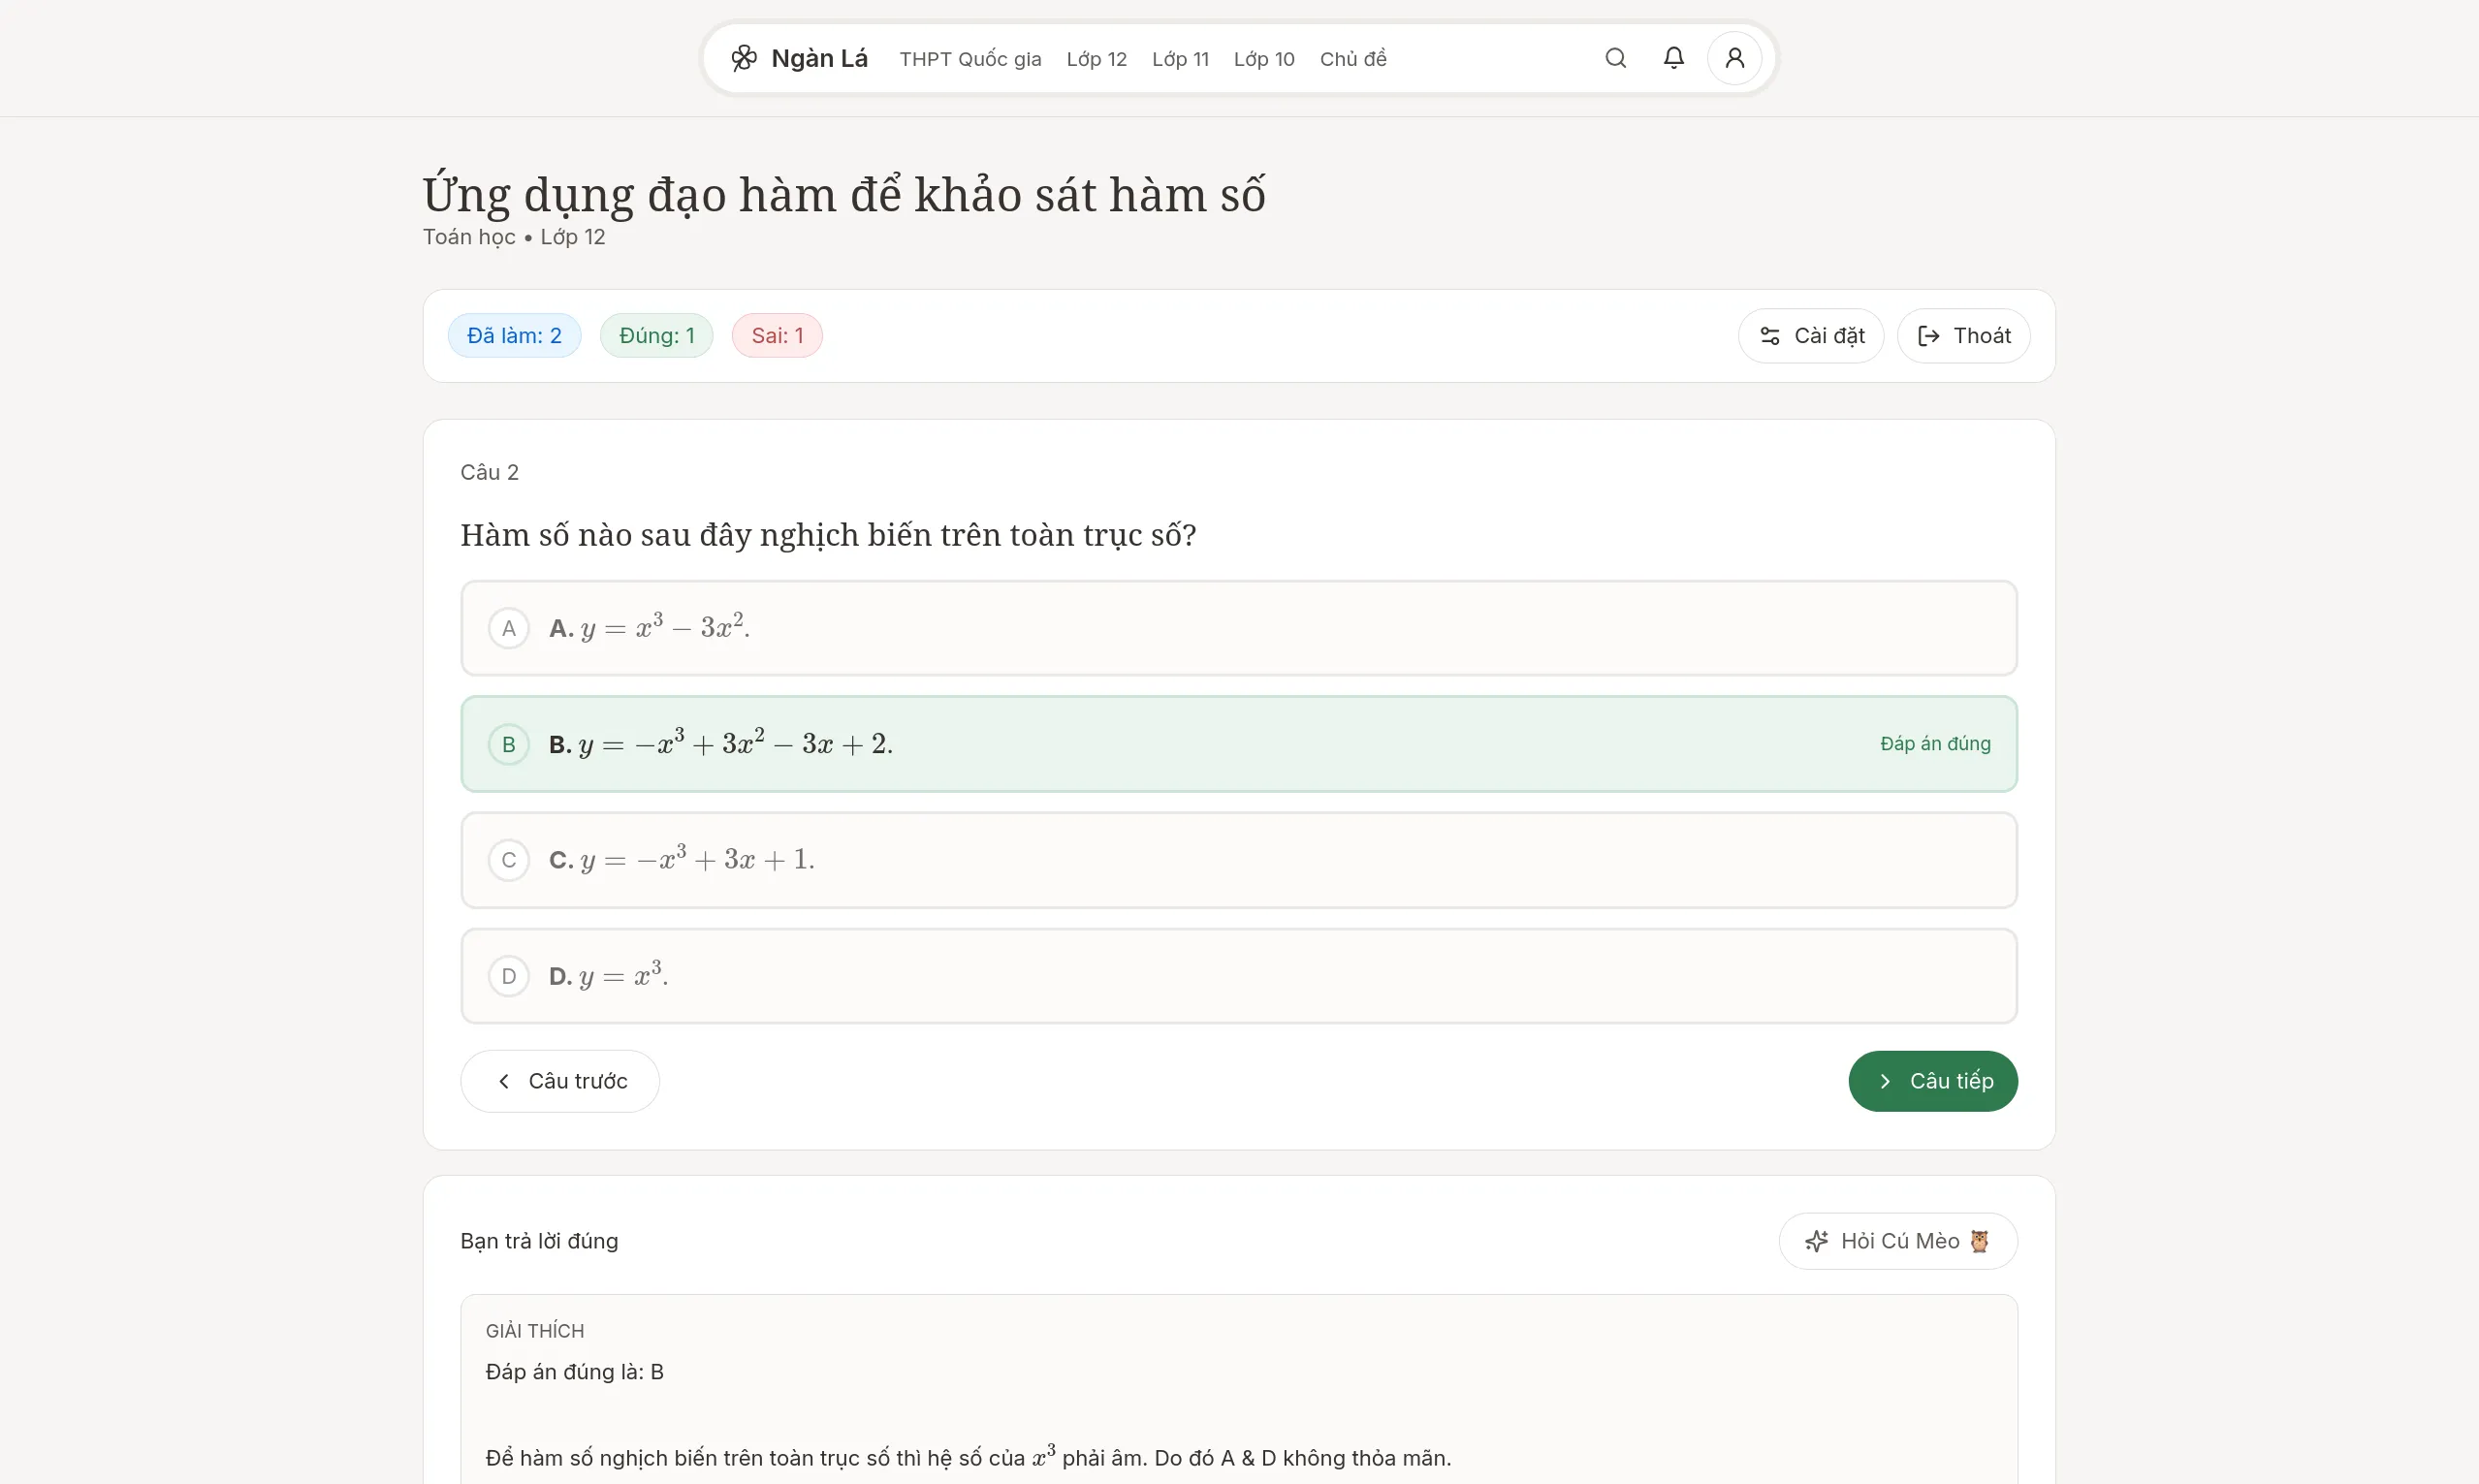Click the sliders icon in Cài đặt
This screenshot has height=1484, width=2479.
coord(1769,336)
